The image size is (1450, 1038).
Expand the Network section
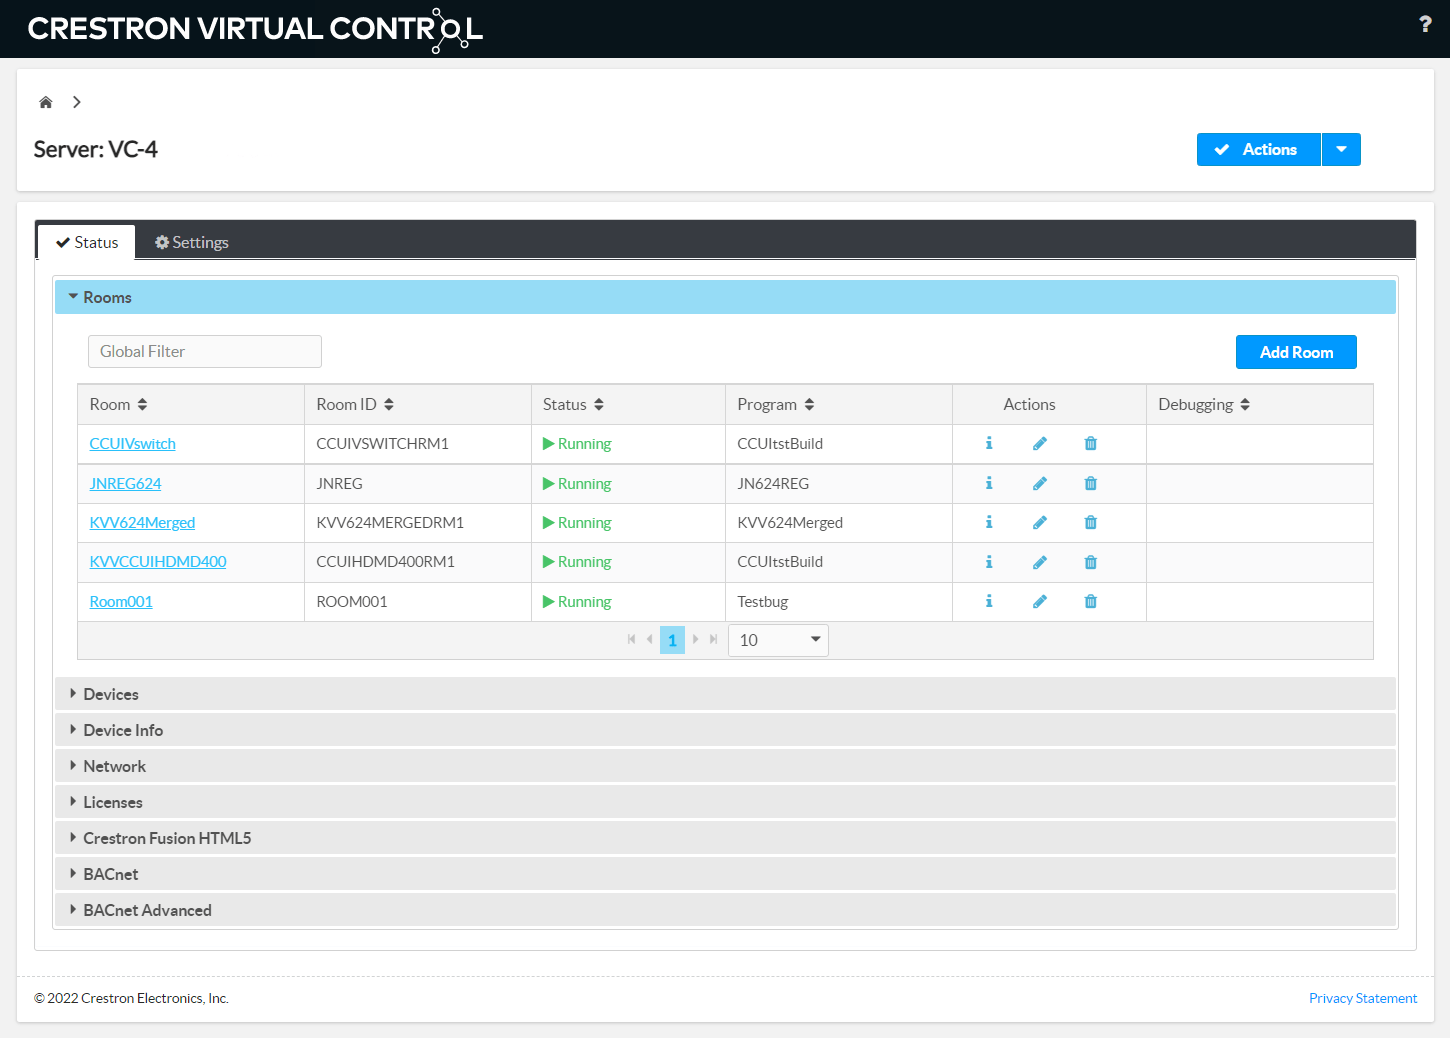[x=725, y=766]
